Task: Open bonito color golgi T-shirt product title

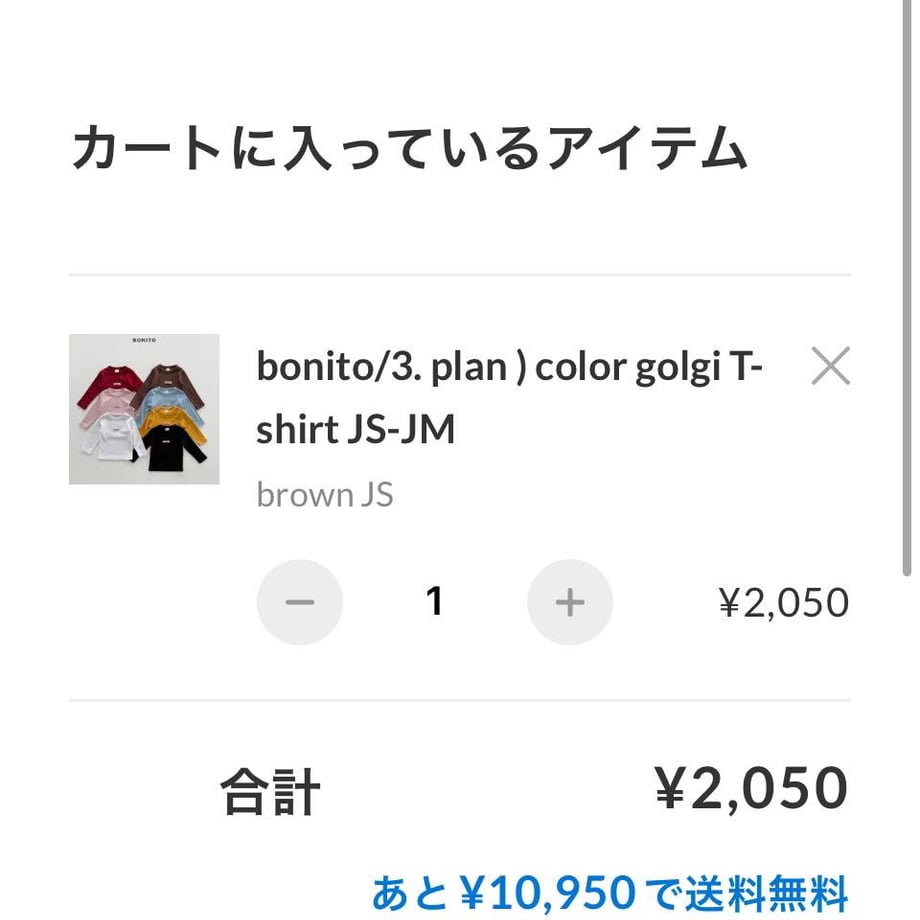Action: tap(509, 398)
